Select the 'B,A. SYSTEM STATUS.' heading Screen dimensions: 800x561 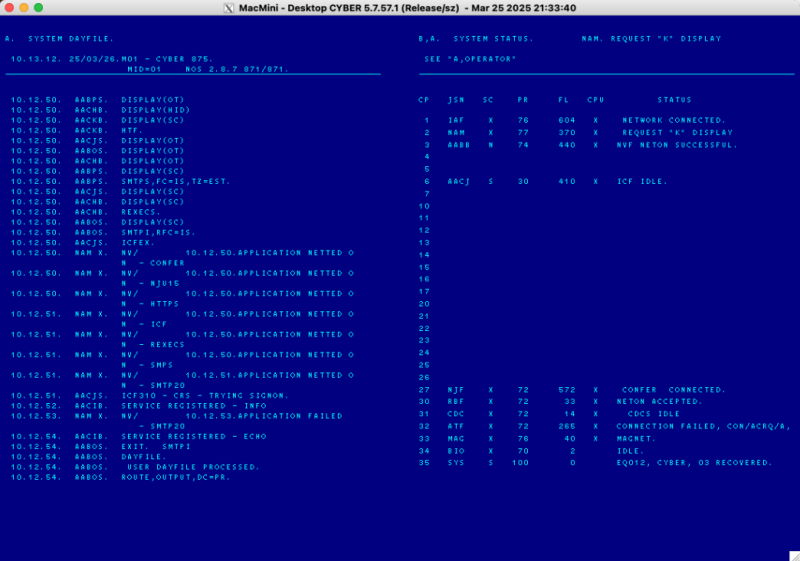tap(476, 39)
